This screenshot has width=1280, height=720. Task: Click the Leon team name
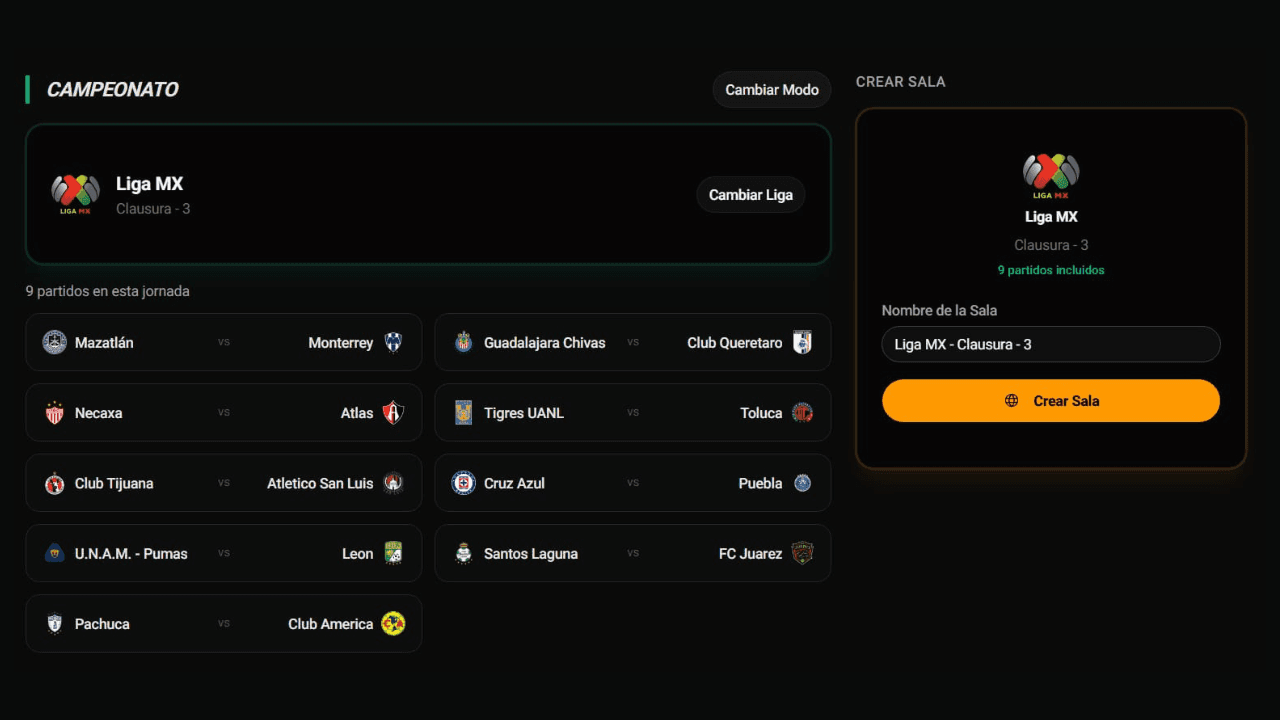(x=358, y=554)
